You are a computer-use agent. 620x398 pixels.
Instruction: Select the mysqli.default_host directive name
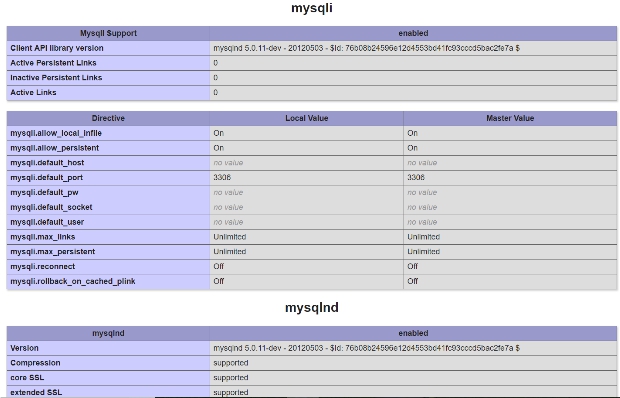[x=47, y=163]
